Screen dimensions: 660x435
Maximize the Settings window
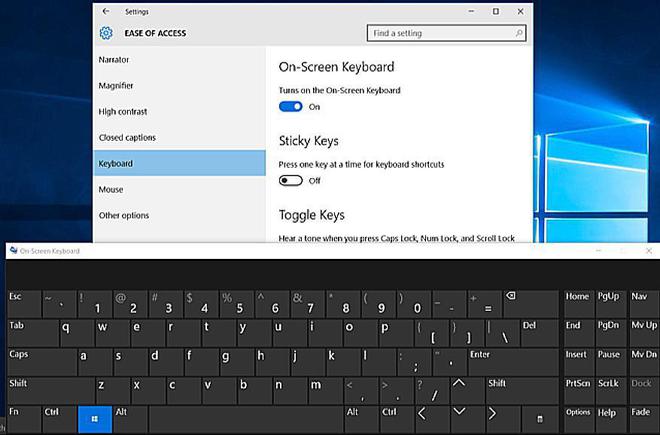coord(496,11)
